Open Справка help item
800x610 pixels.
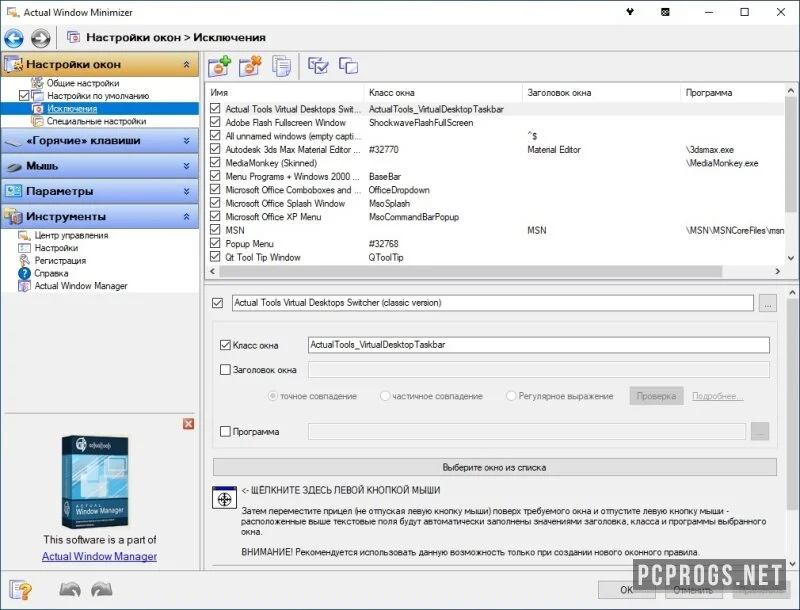point(51,273)
